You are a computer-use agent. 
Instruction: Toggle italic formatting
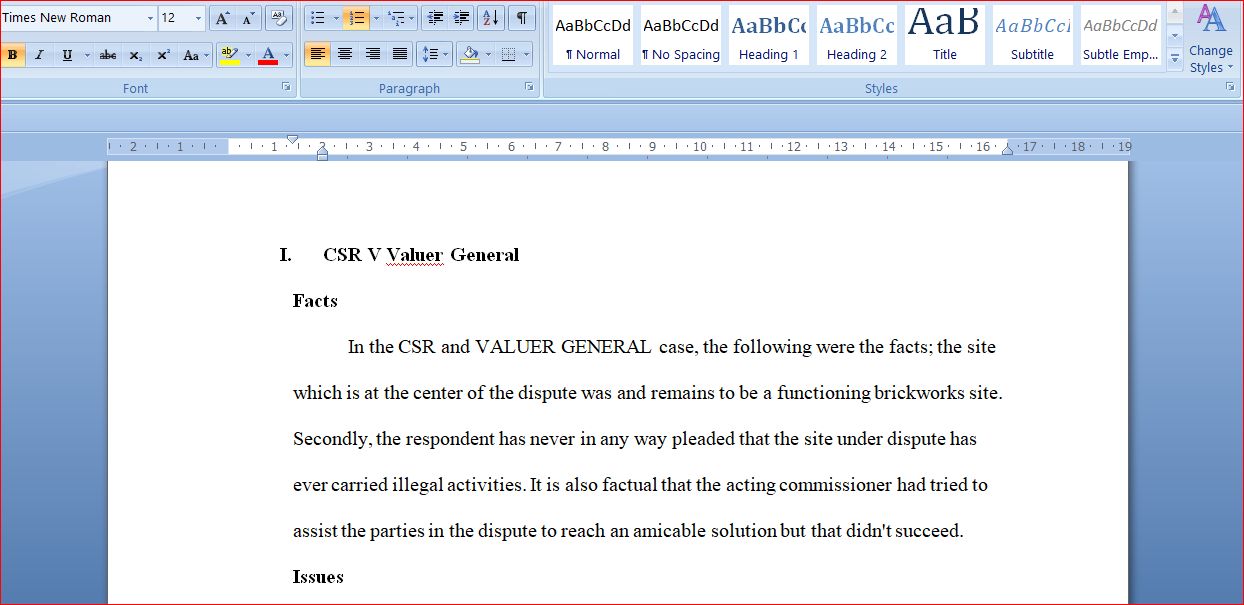(x=39, y=55)
